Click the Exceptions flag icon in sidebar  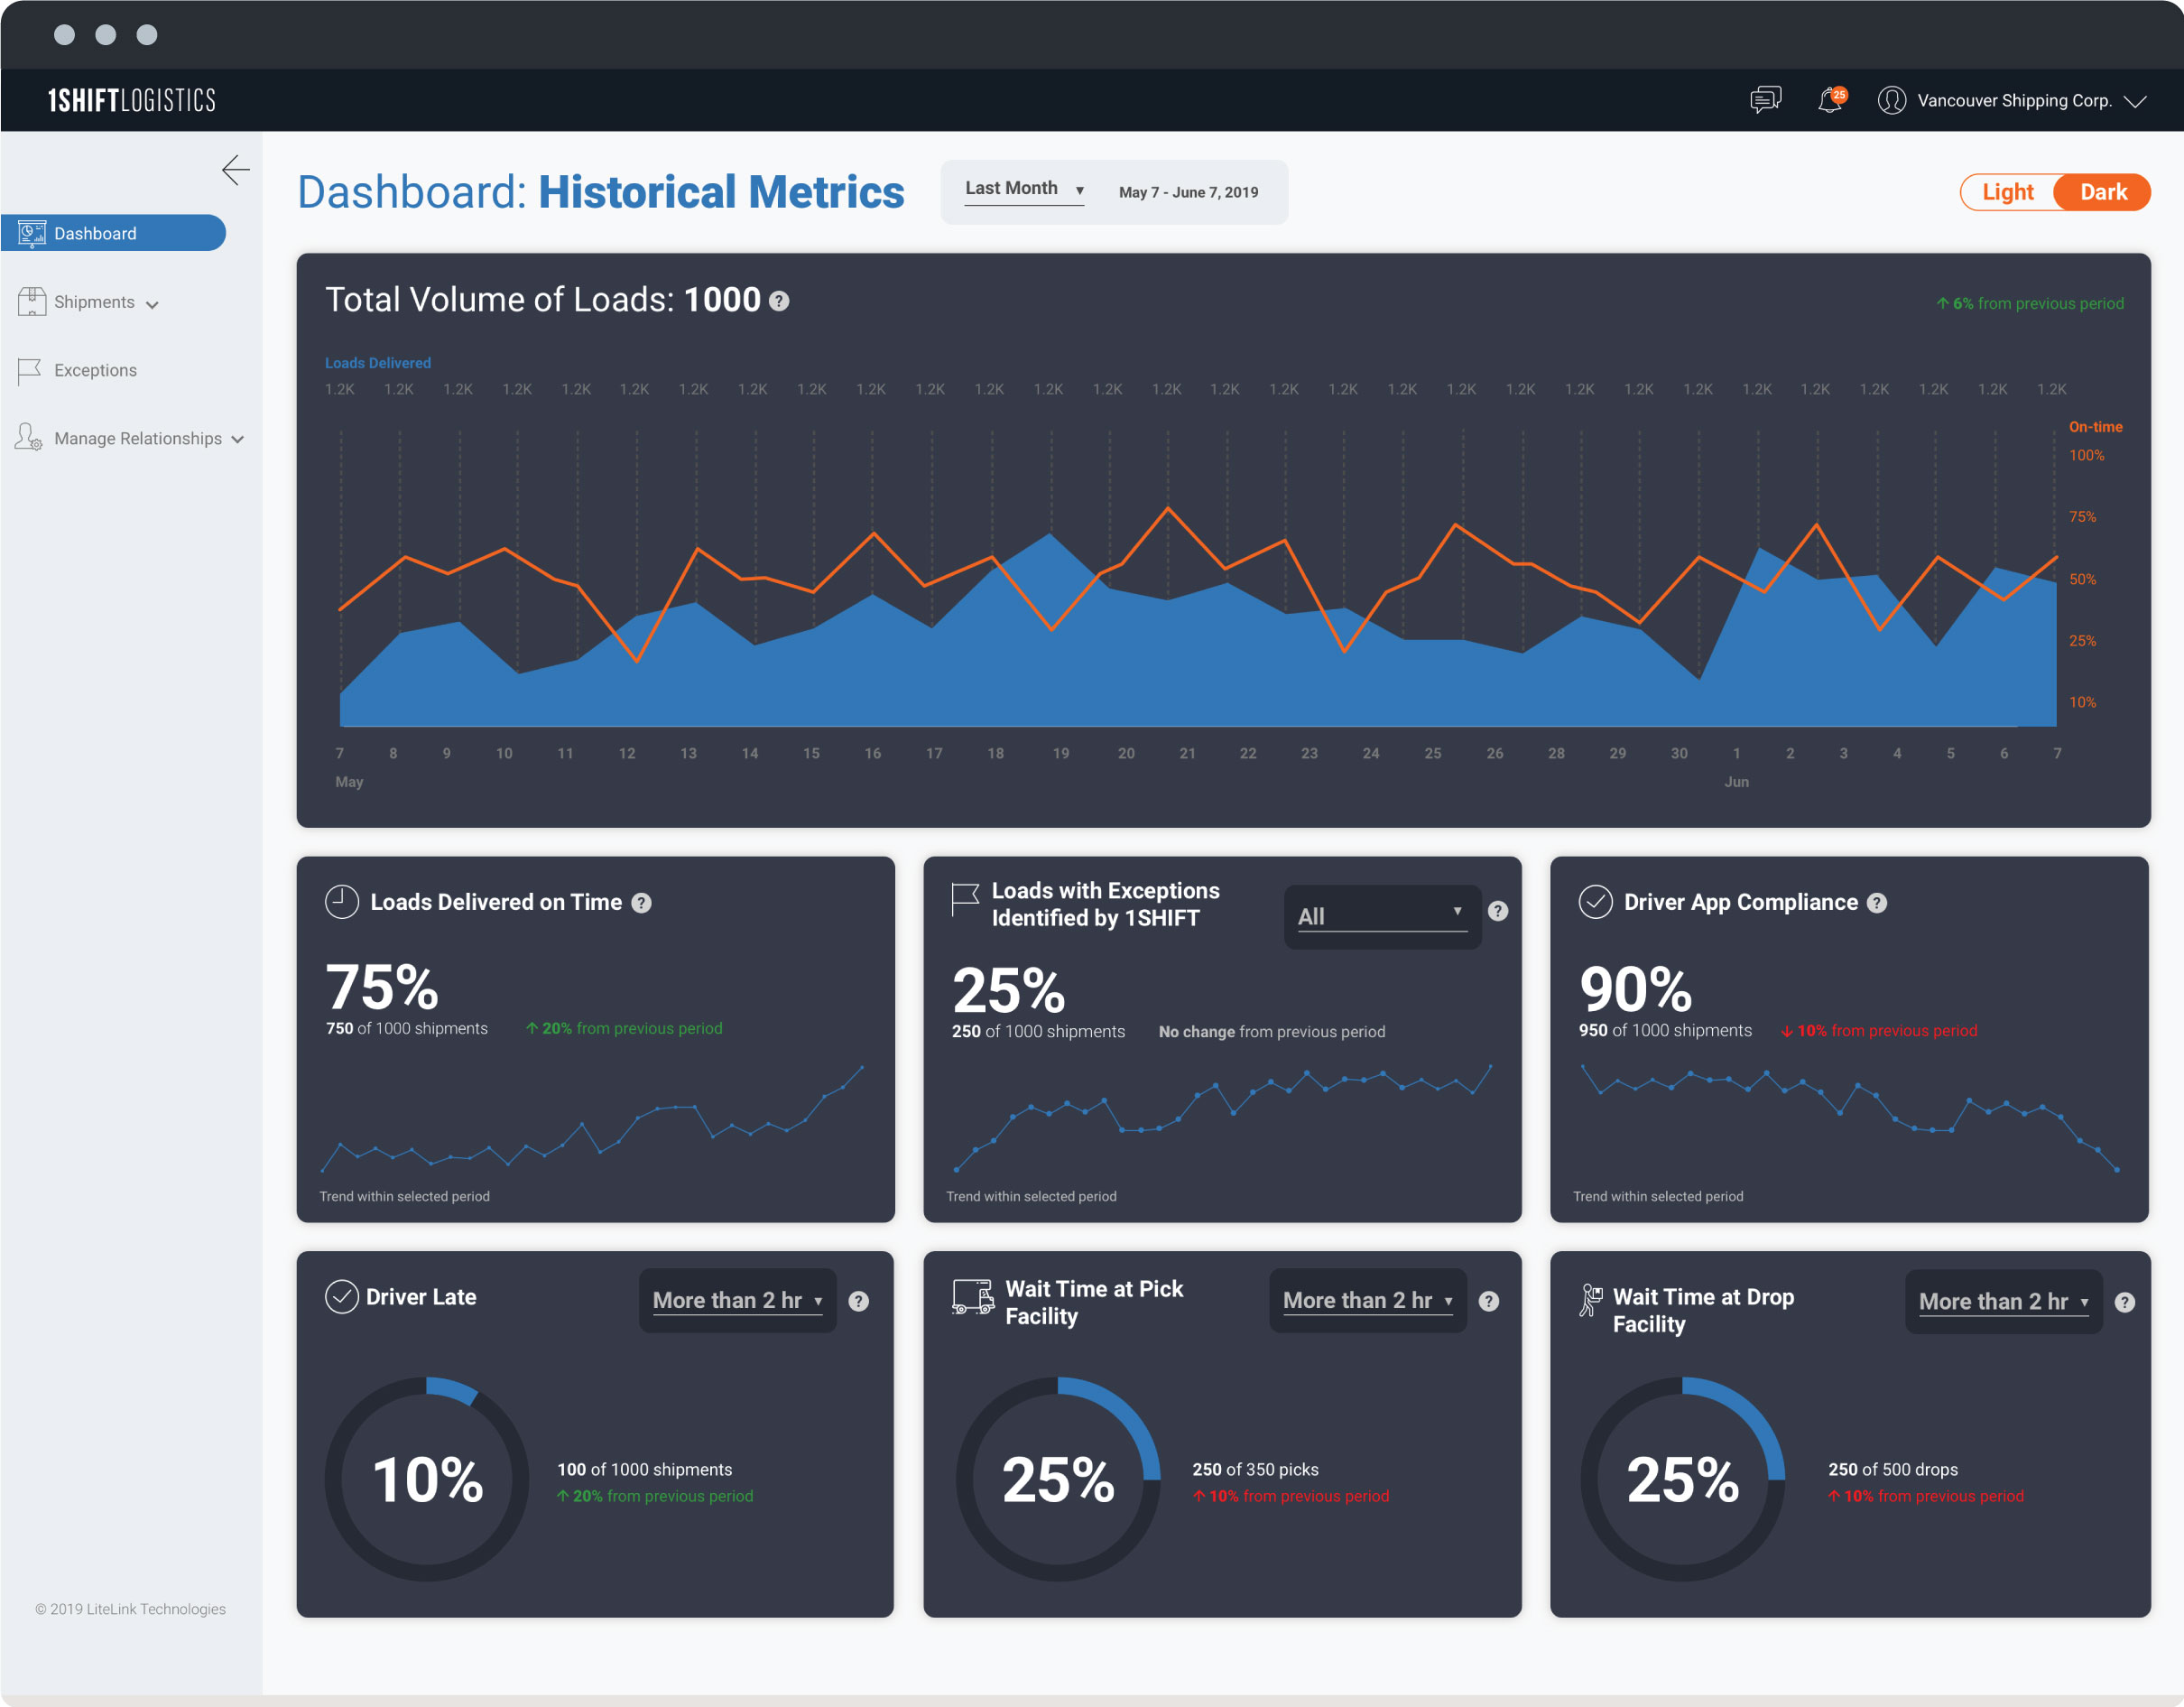coord(30,371)
